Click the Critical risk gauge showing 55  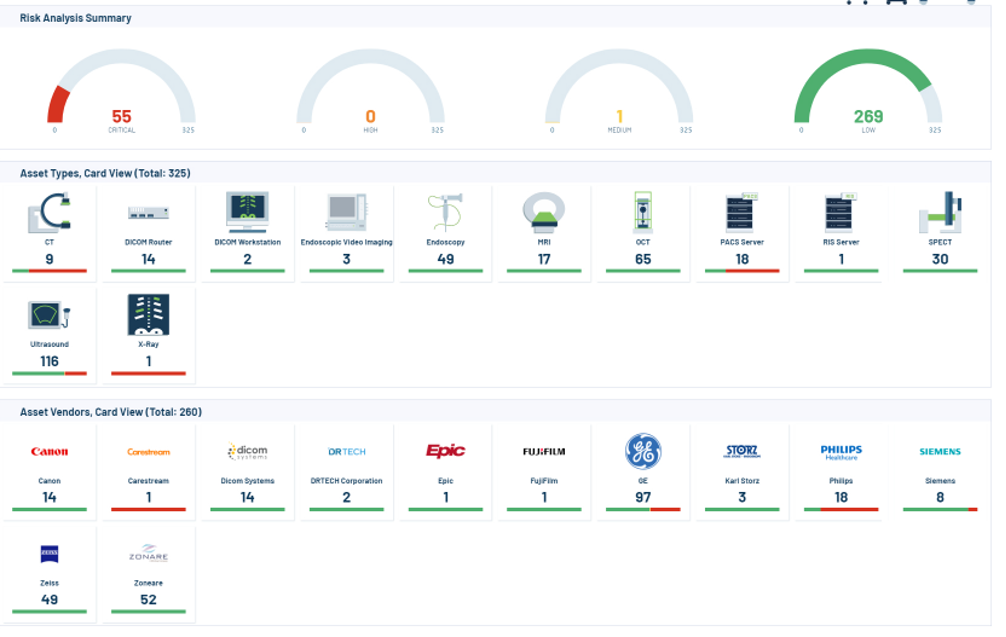121,90
